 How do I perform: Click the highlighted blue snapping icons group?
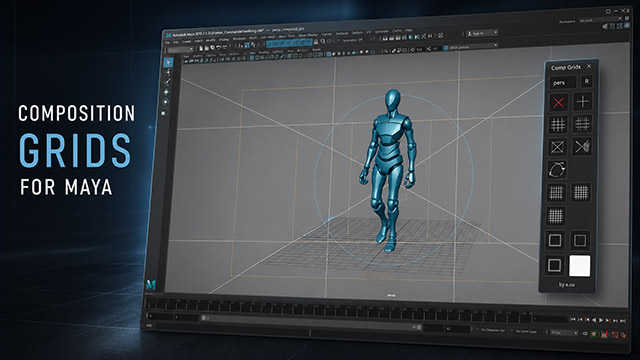click(289, 43)
